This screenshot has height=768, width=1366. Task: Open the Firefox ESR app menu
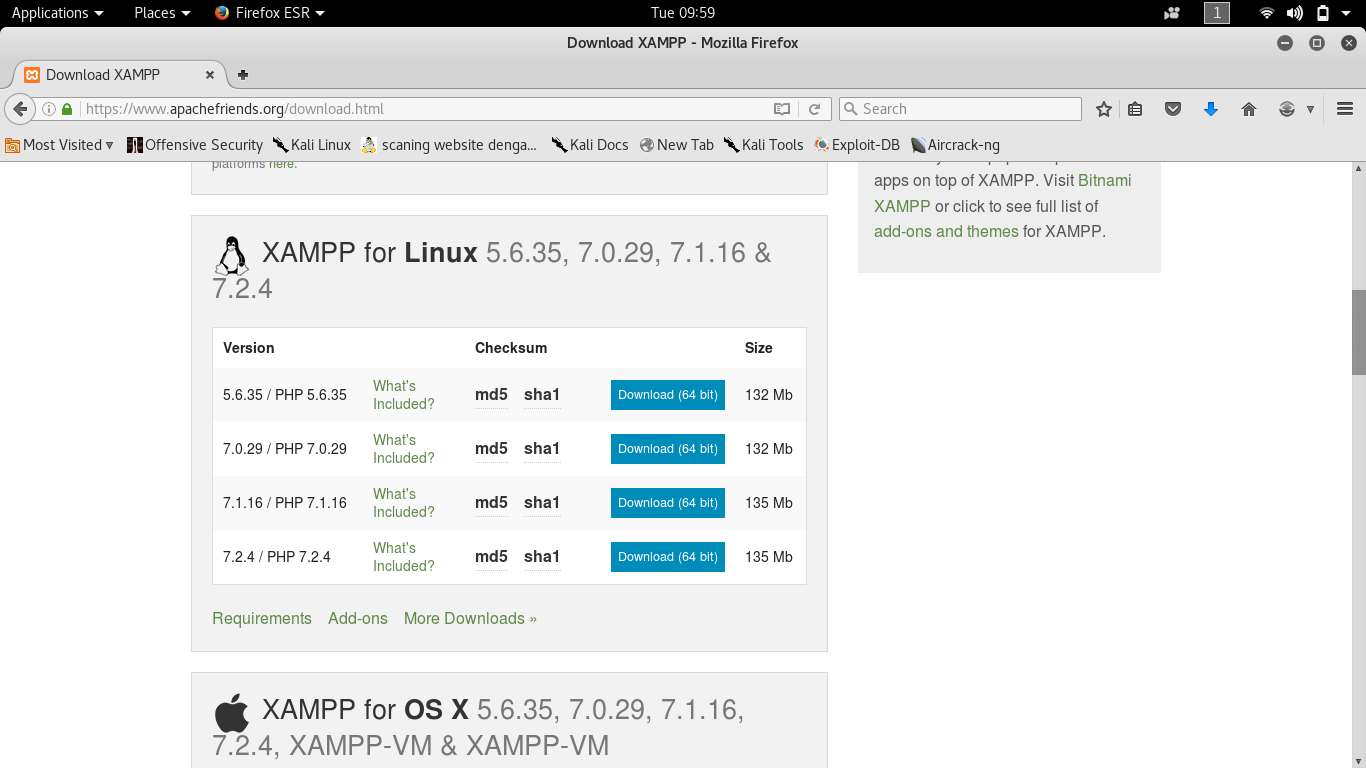269,13
